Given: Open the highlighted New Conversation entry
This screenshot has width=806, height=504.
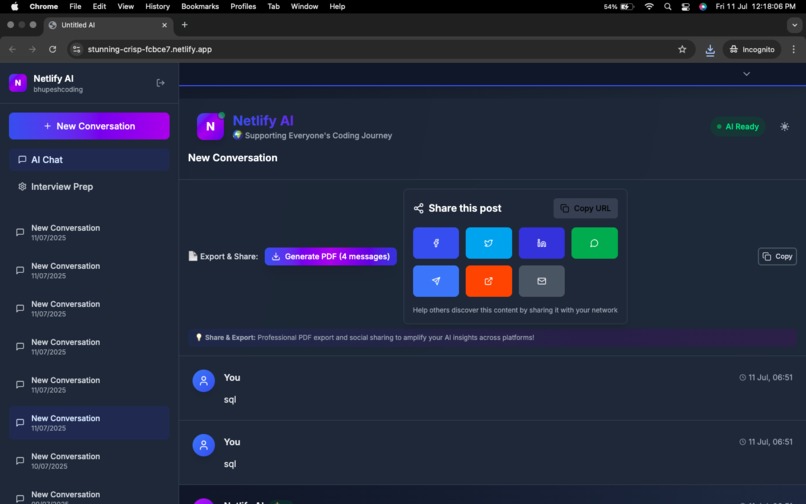Looking at the screenshot, I should pyautogui.click(x=89, y=423).
